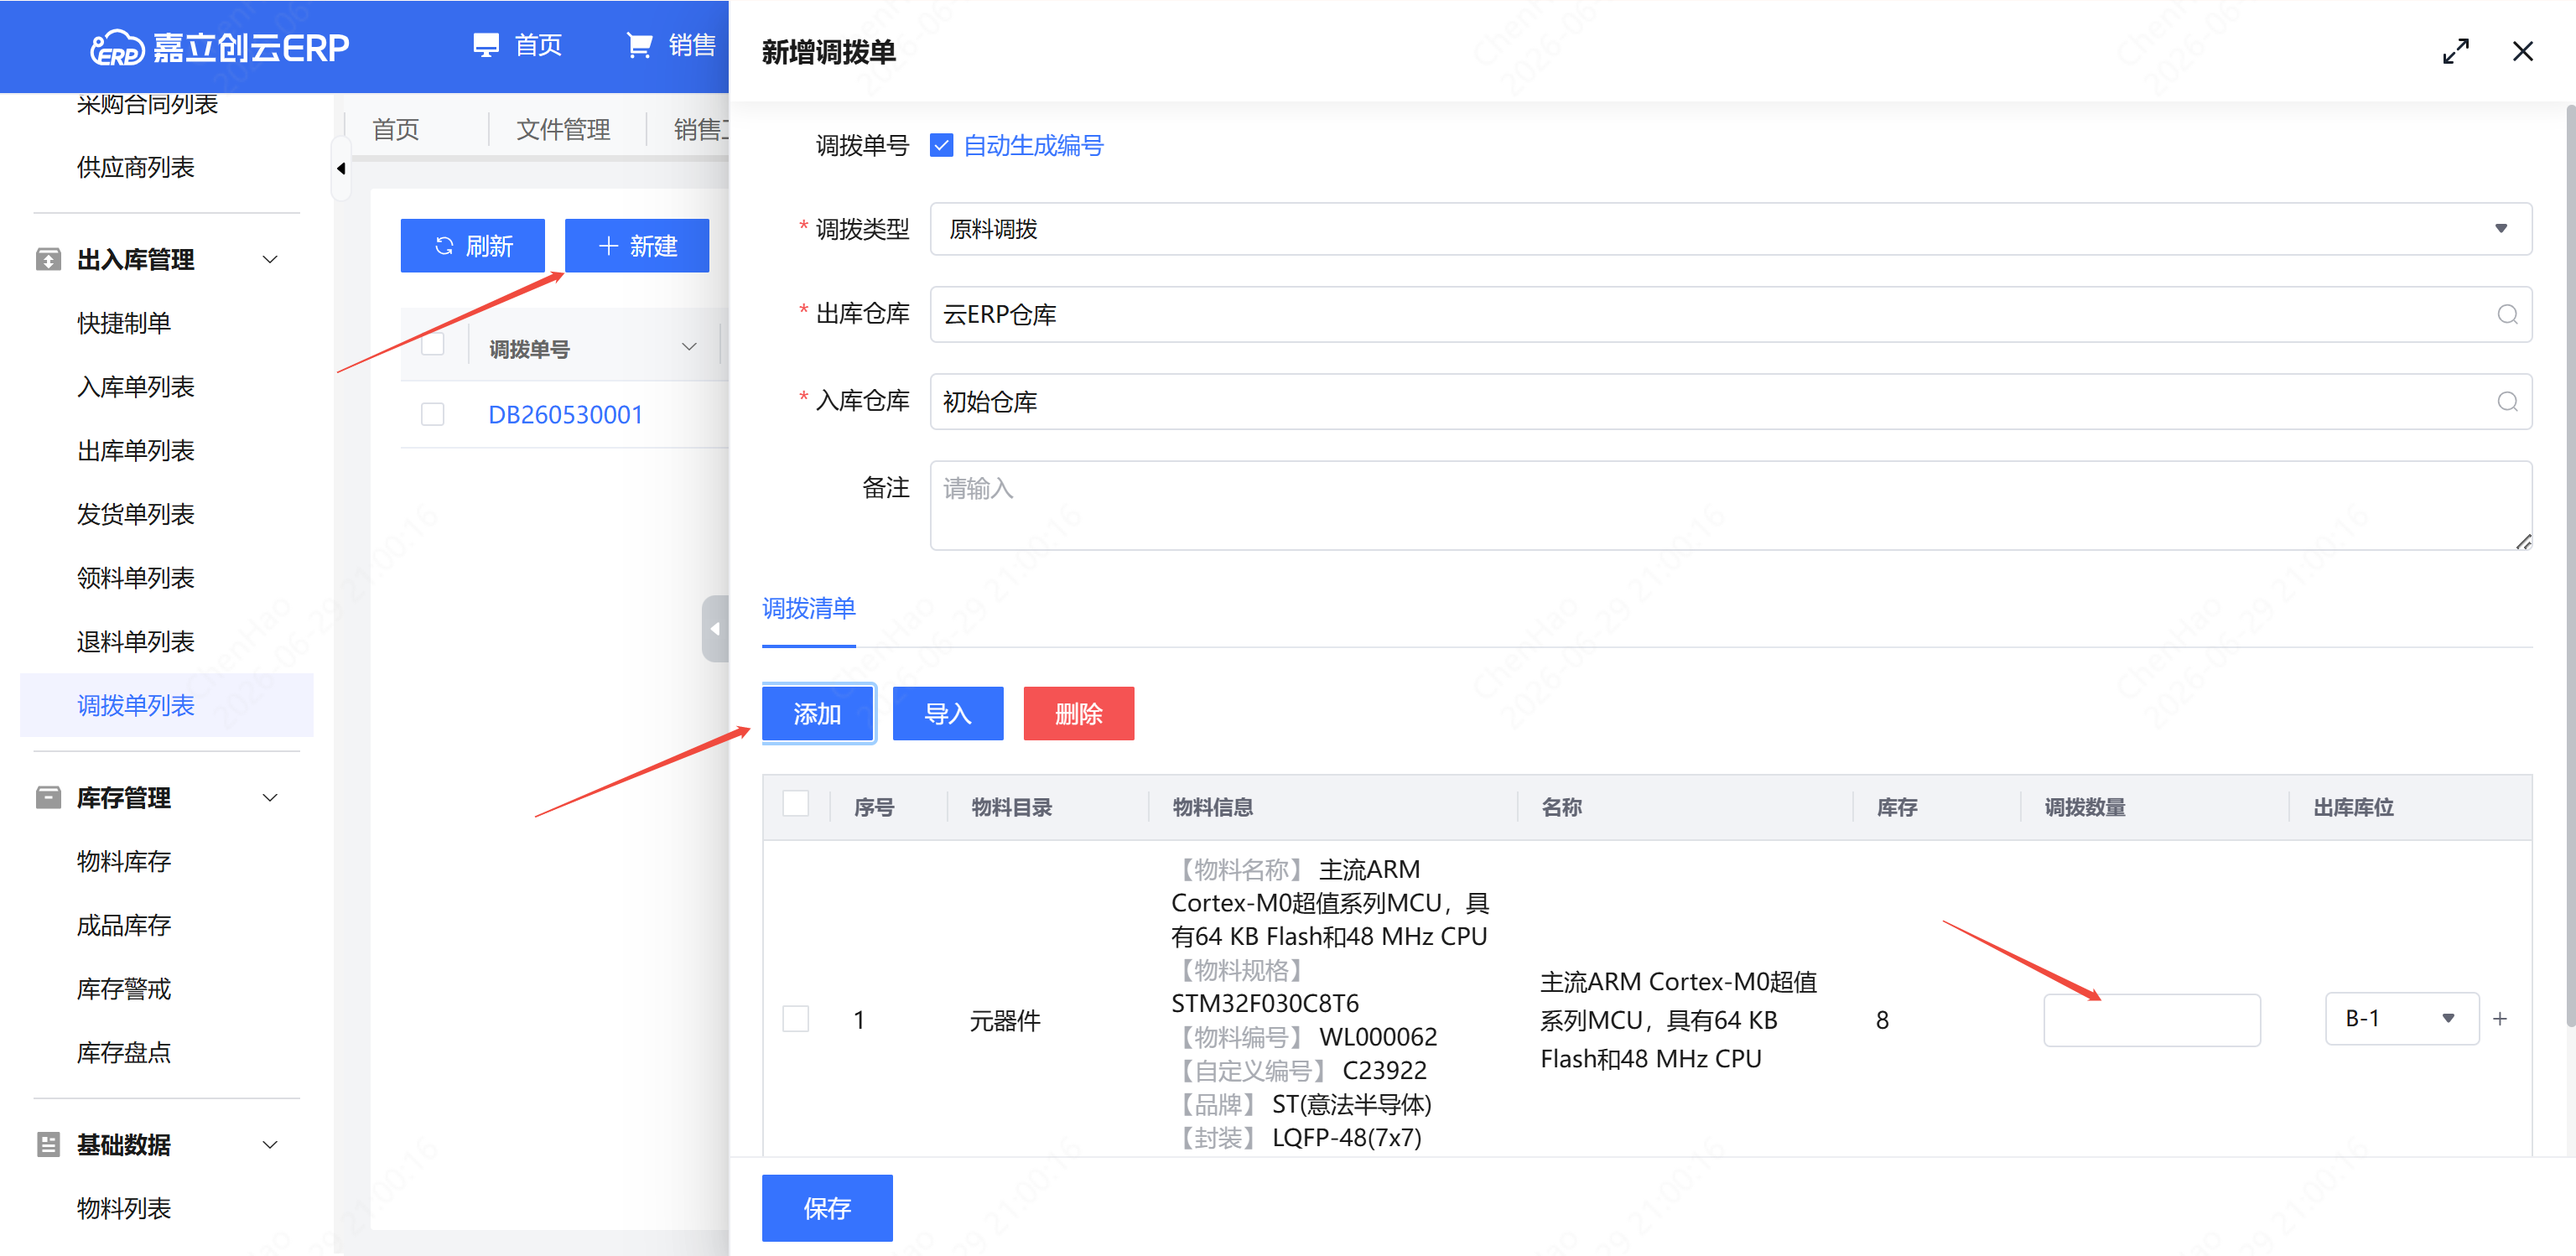2576x1256 pixels.
Task: Click the 库存 column header
Action: (1897, 807)
